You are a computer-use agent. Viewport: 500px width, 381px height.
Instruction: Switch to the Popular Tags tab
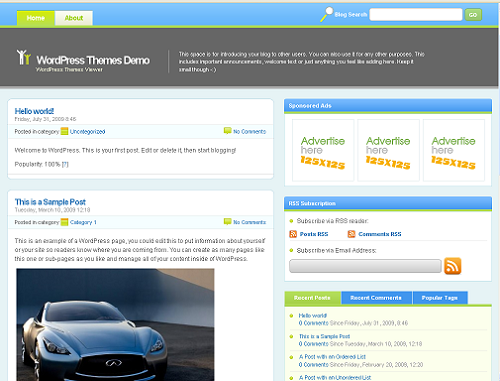click(440, 298)
